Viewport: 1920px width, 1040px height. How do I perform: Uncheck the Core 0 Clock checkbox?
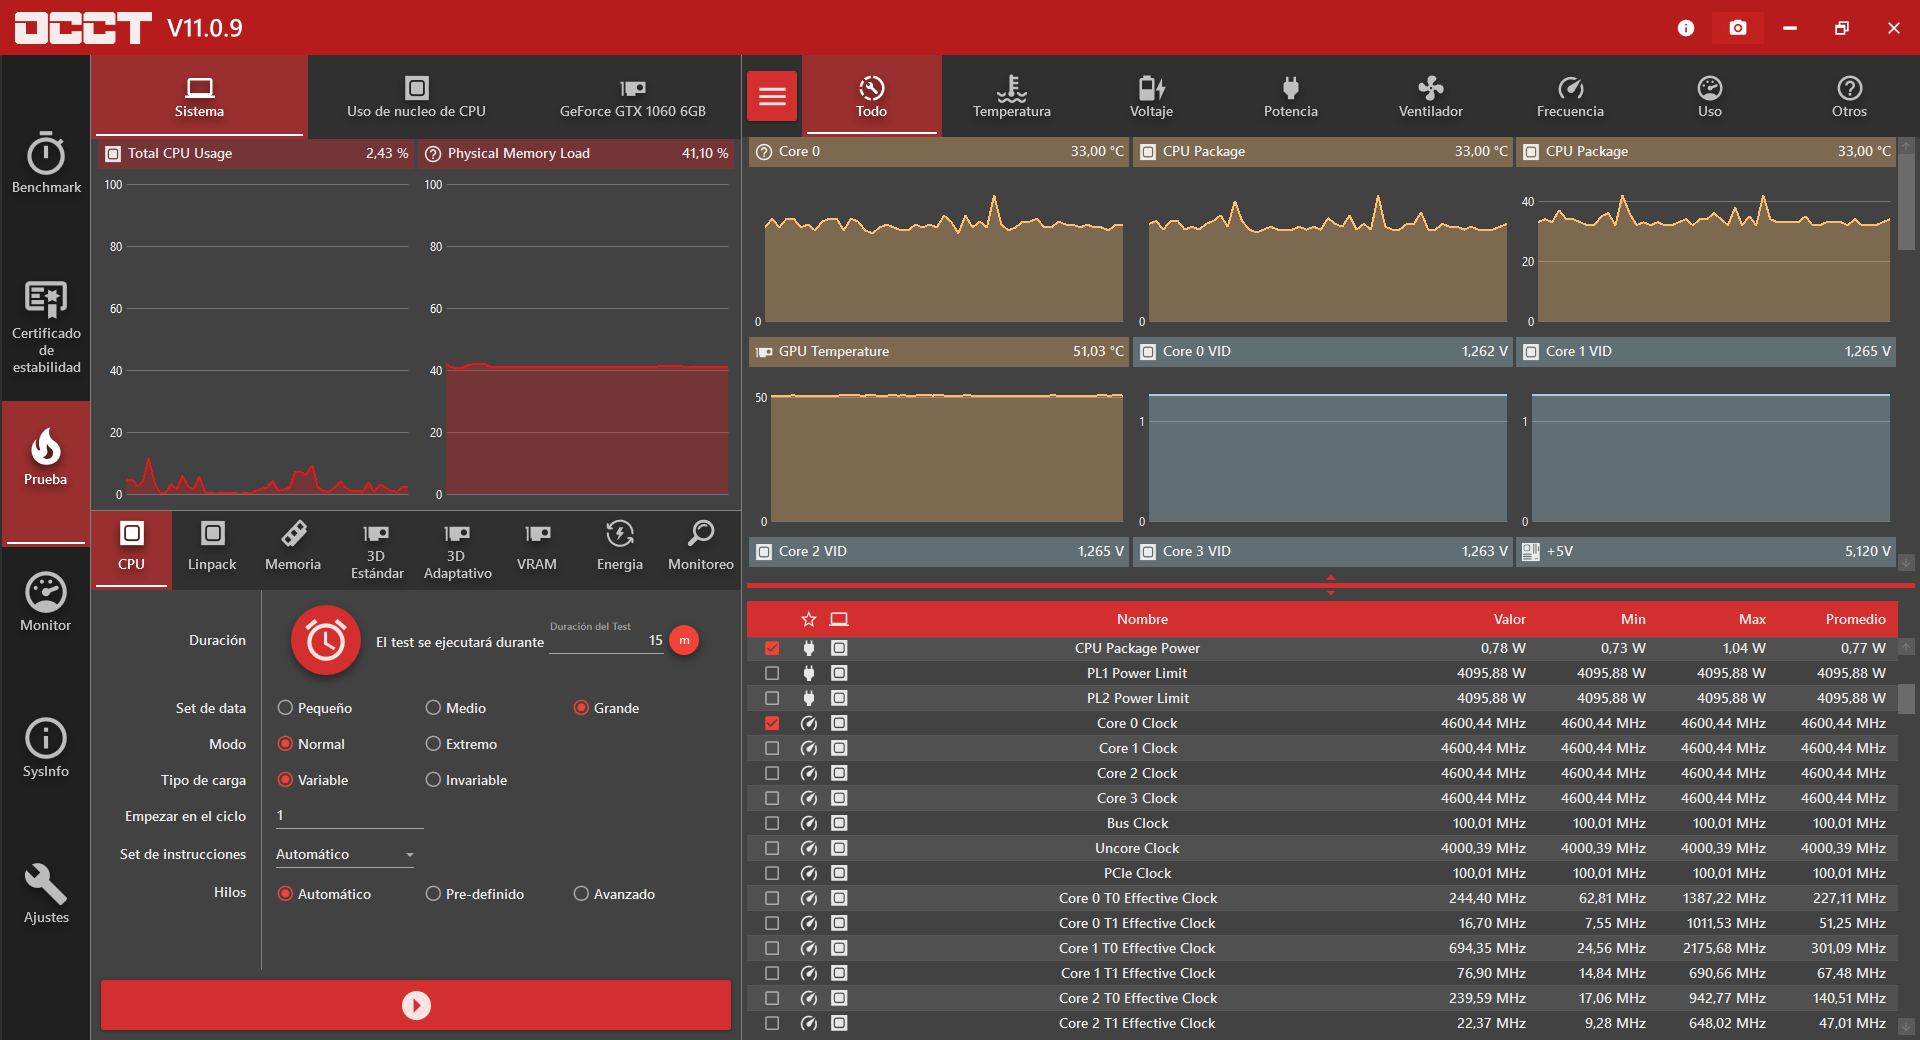(772, 723)
